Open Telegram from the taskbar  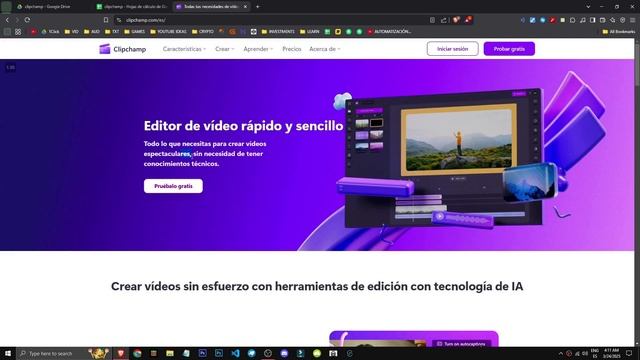(251, 353)
